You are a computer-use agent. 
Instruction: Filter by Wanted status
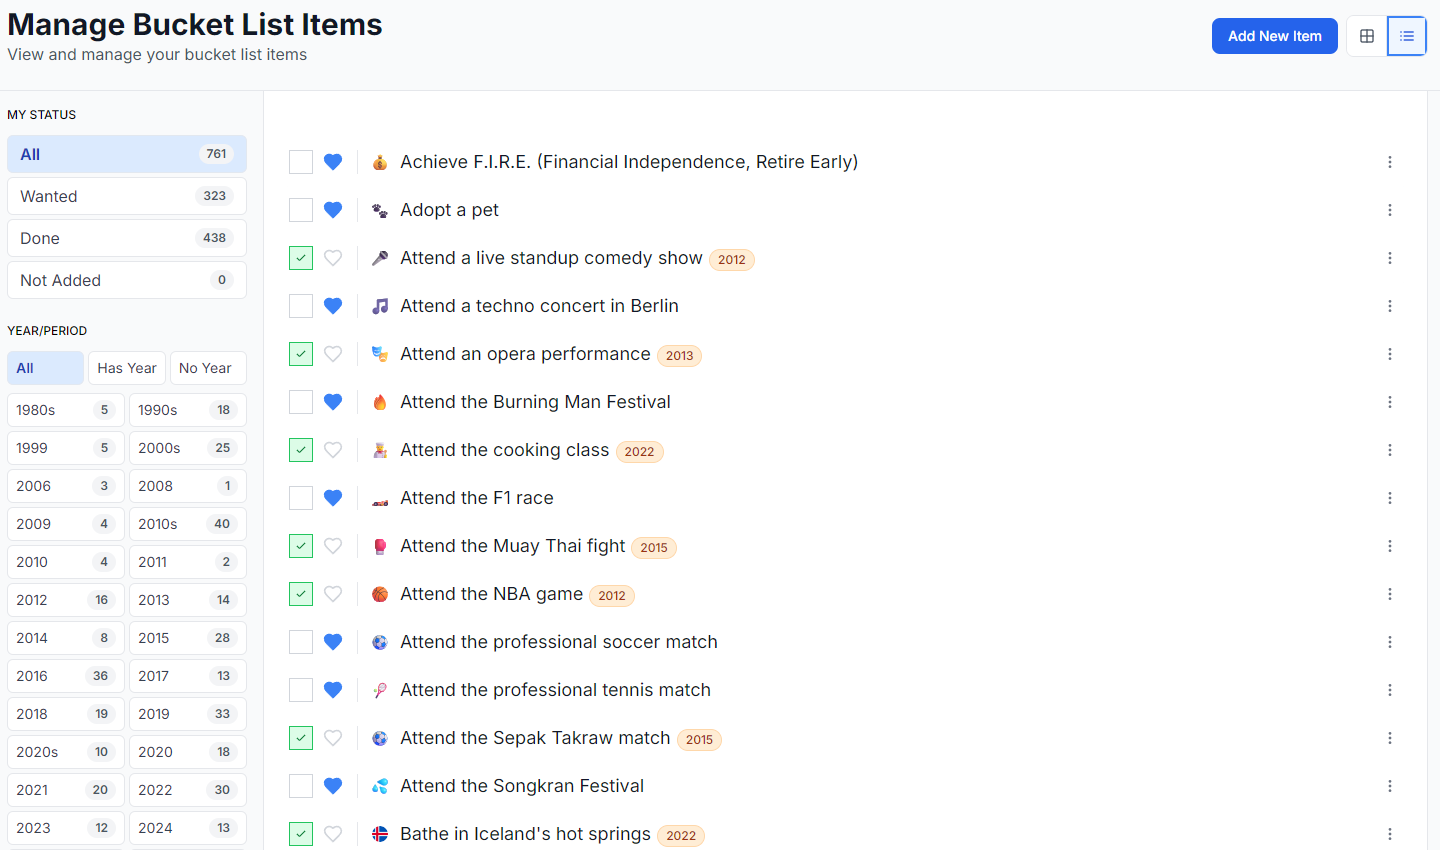pyautogui.click(x=126, y=196)
